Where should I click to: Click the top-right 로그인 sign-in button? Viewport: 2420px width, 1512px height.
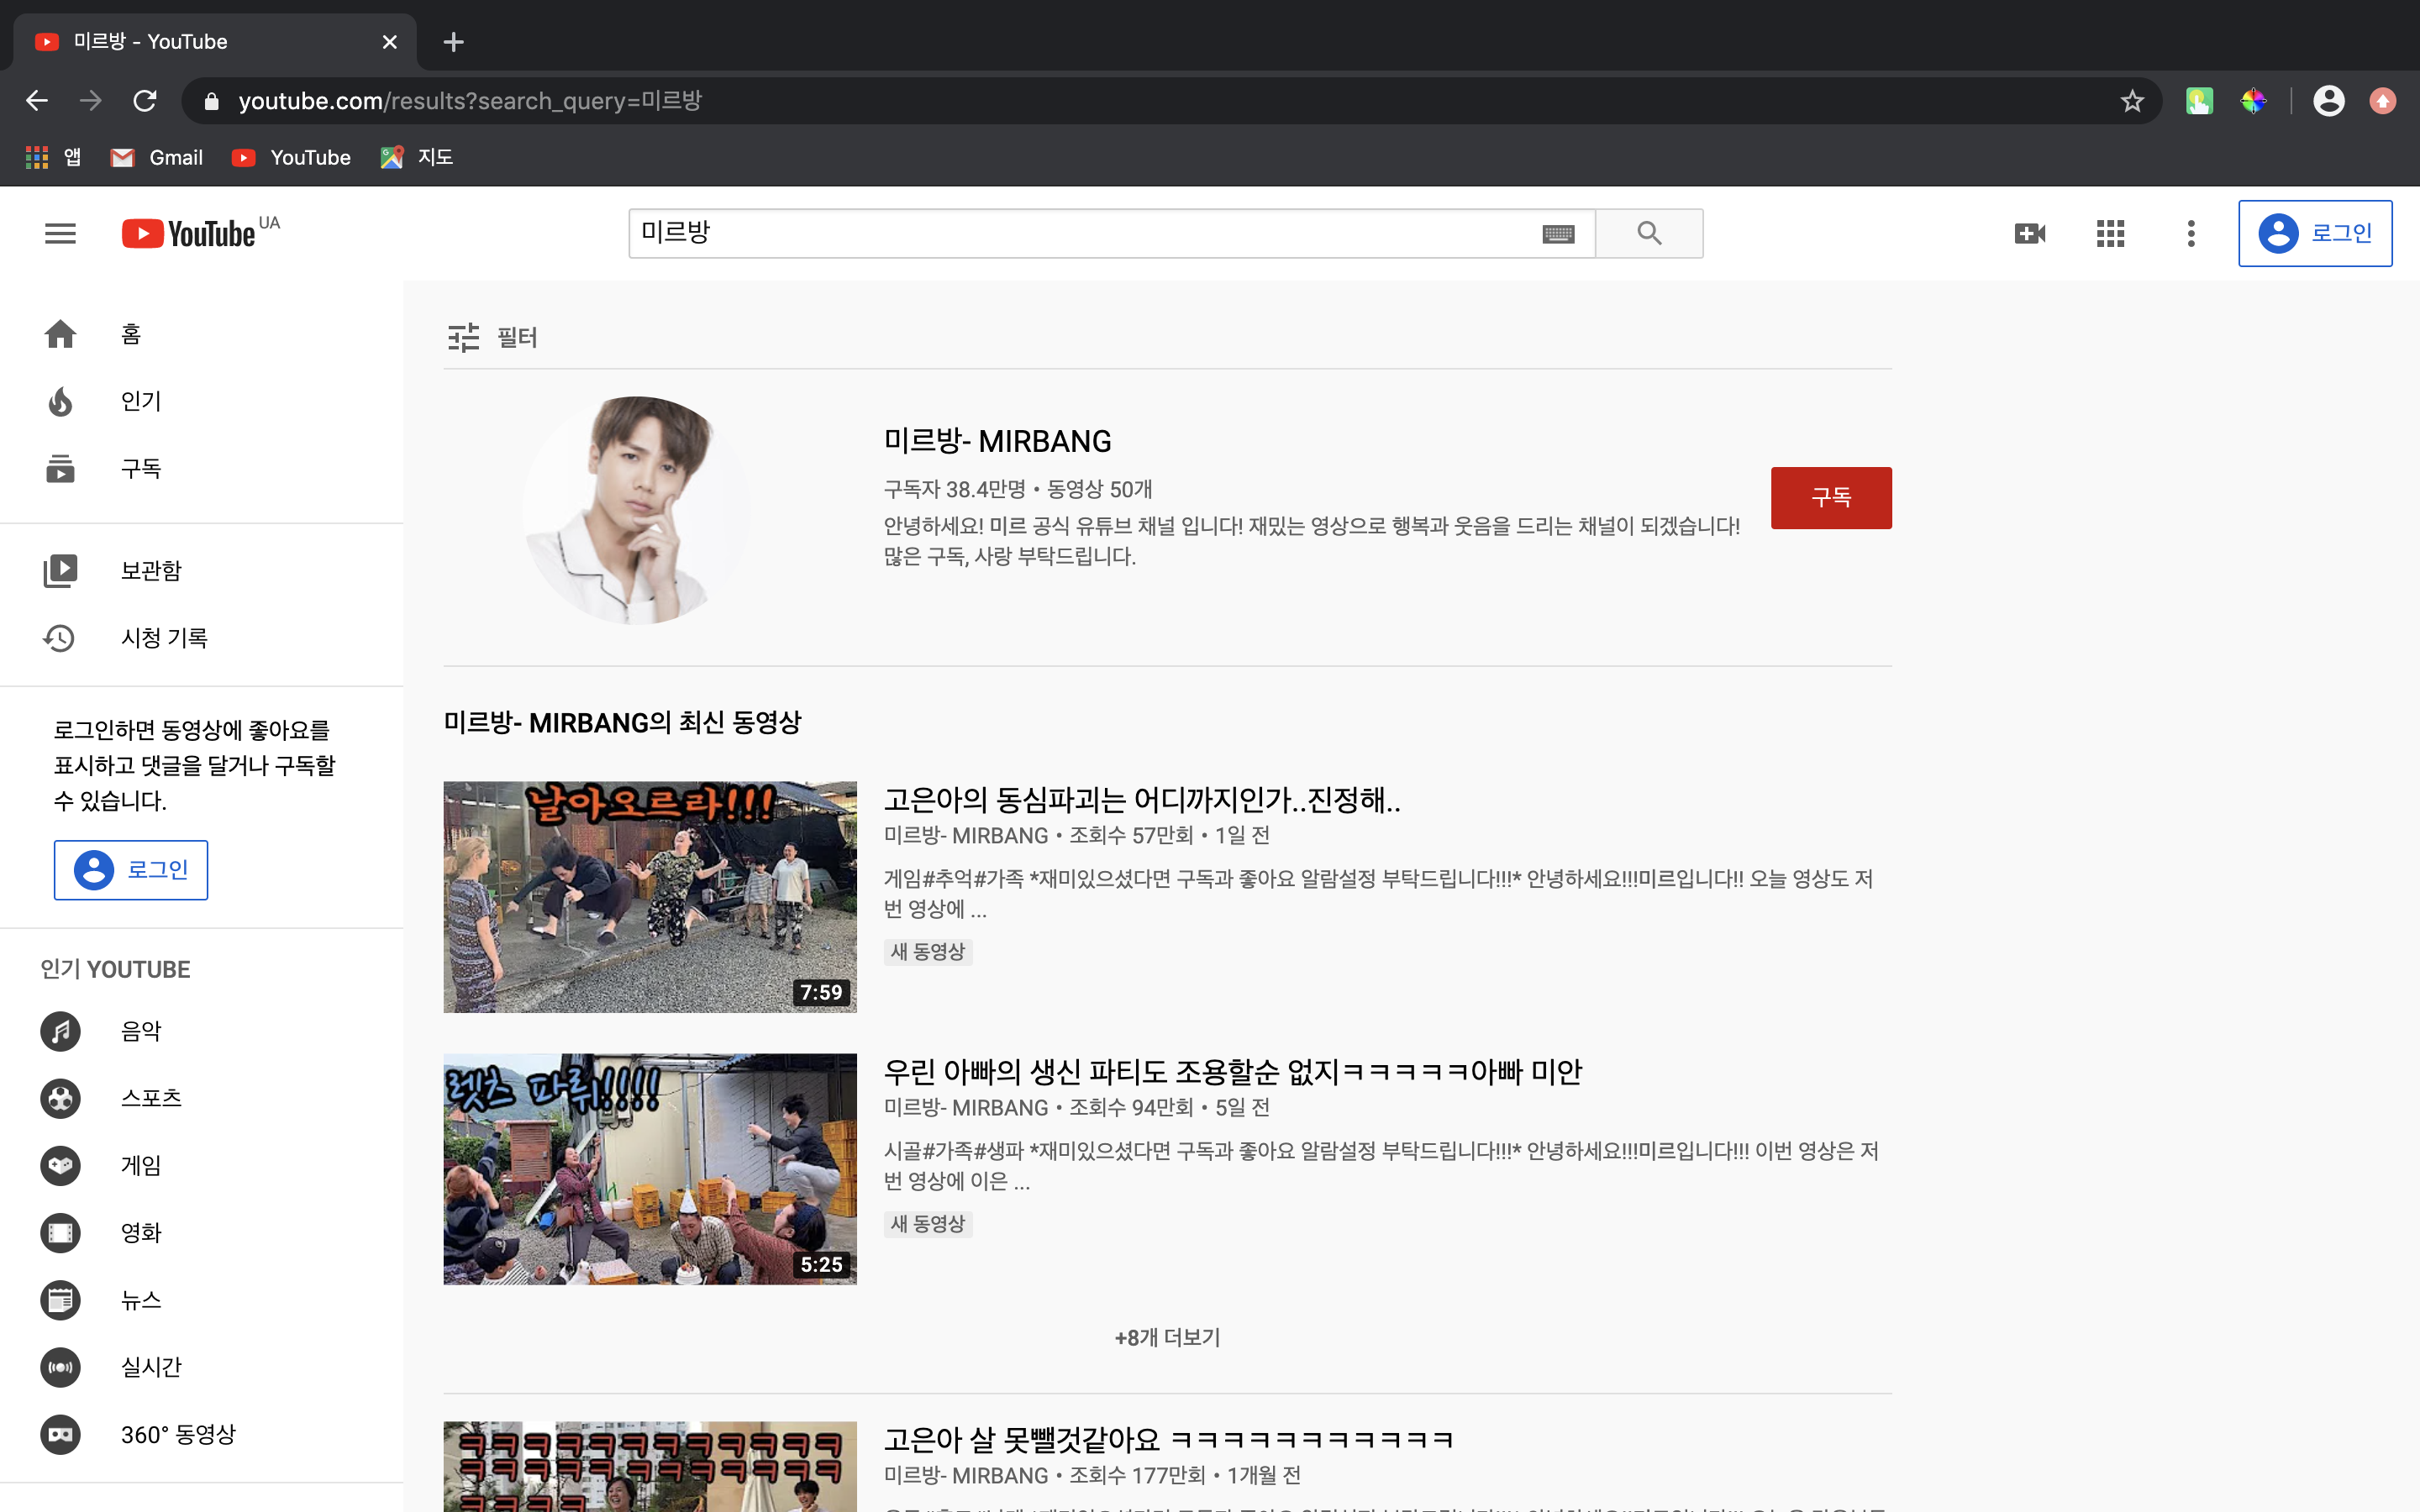[x=2314, y=233]
